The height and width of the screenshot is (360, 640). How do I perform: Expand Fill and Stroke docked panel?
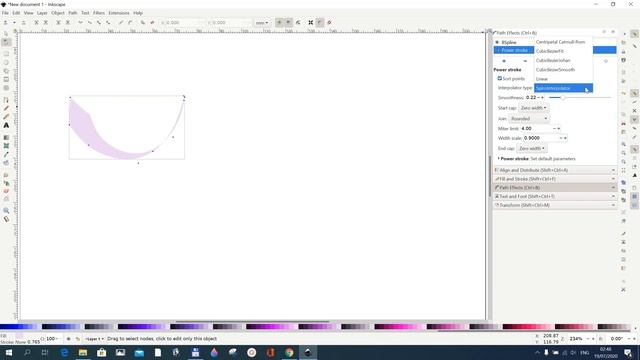pyautogui.click(x=555, y=179)
